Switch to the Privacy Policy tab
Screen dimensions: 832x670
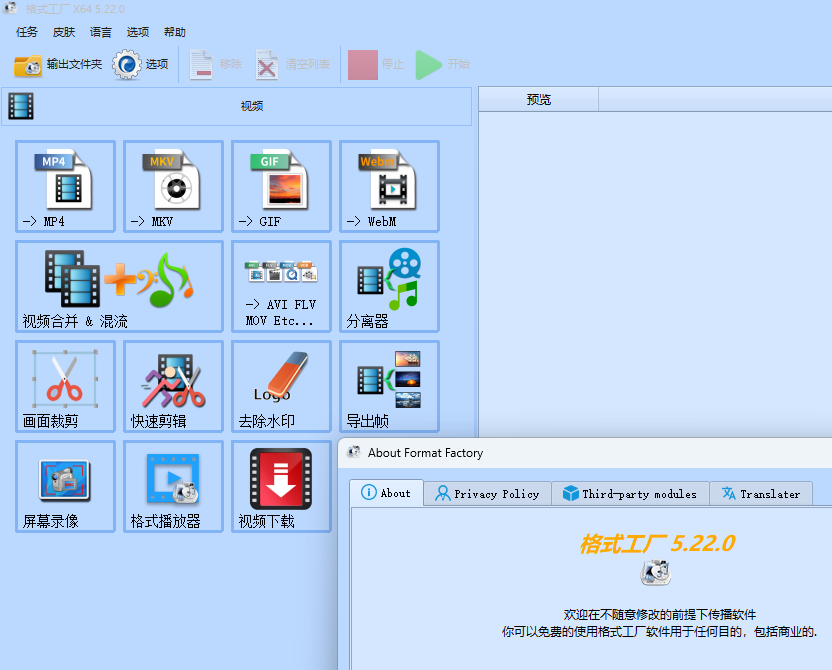coord(487,494)
